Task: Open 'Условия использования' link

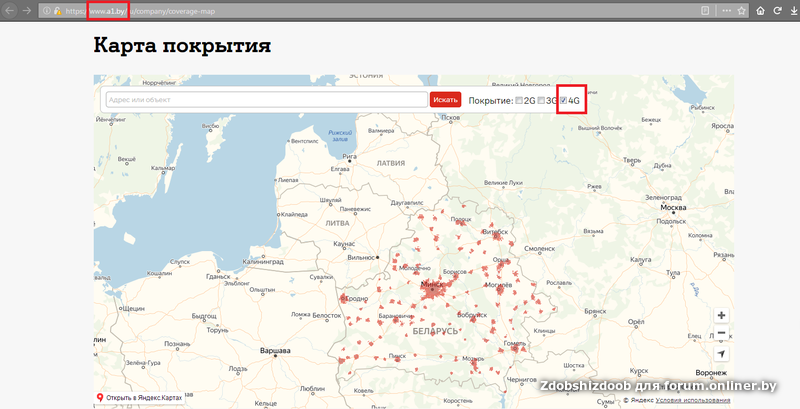Action: (x=693, y=400)
